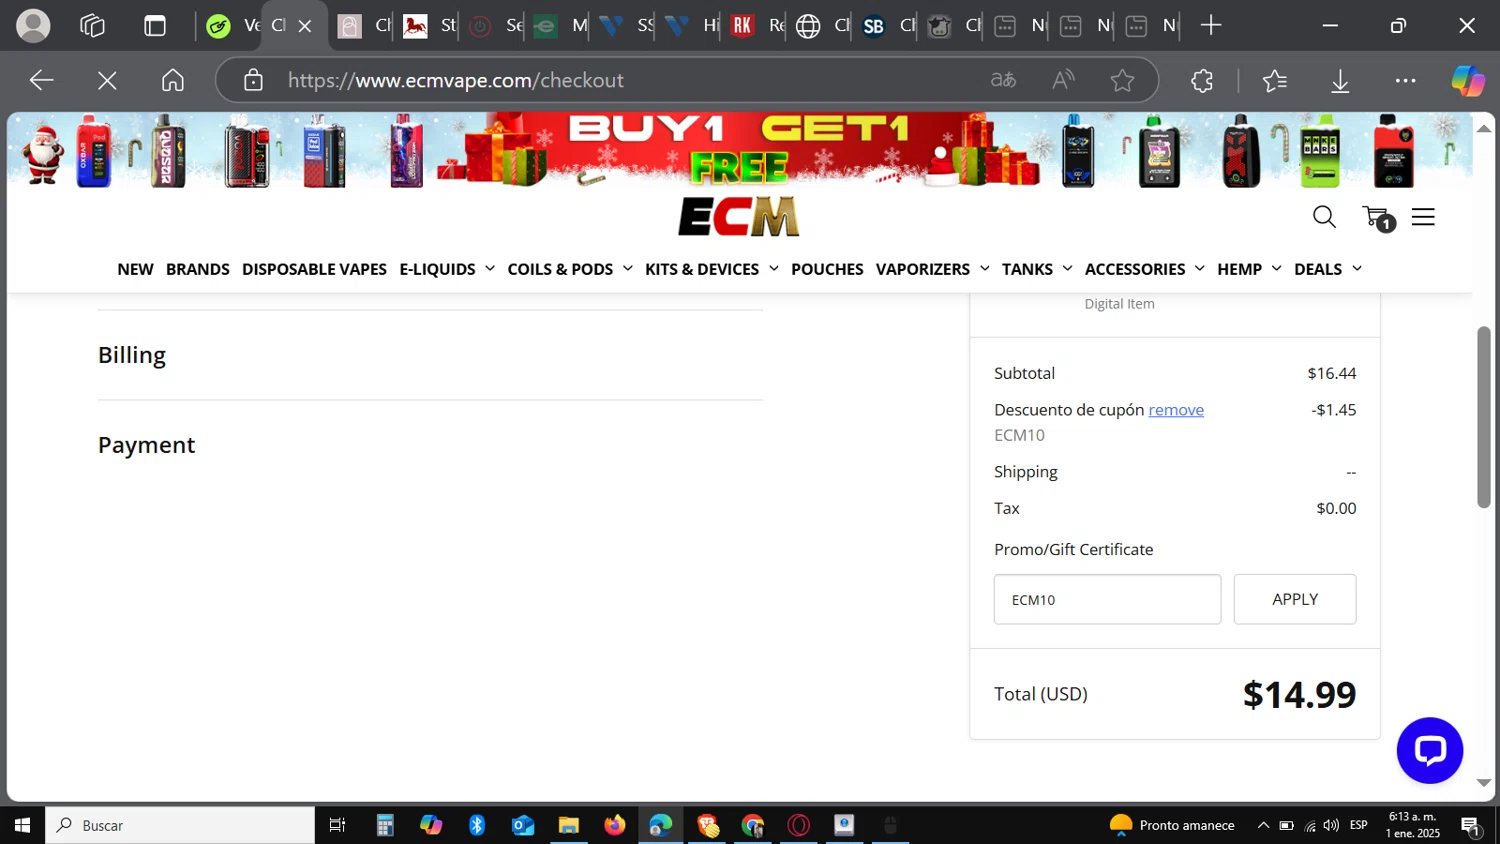Open Calculator from taskbar
The width and height of the screenshot is (1500, 844).
385,825
